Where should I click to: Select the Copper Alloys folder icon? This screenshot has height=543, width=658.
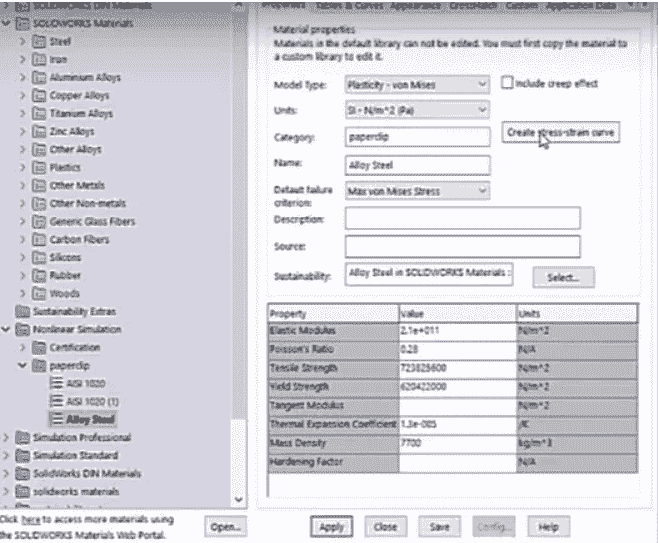(39, 95)
